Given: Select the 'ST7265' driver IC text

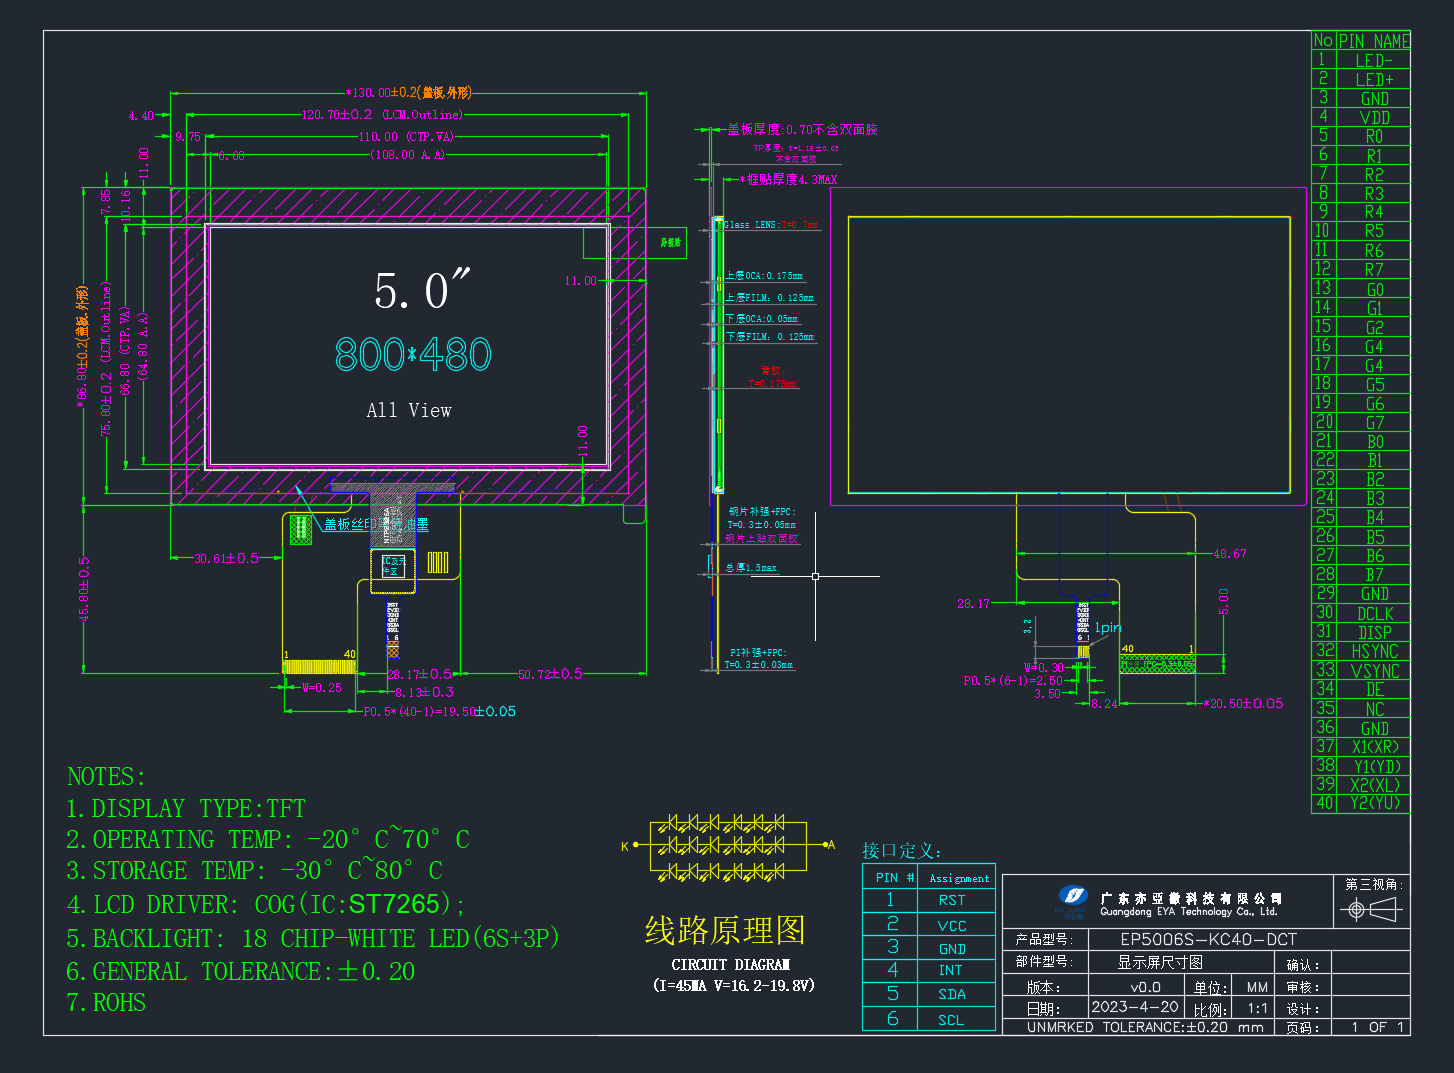Looking at the screenshot, I should [x=395, y=904].
